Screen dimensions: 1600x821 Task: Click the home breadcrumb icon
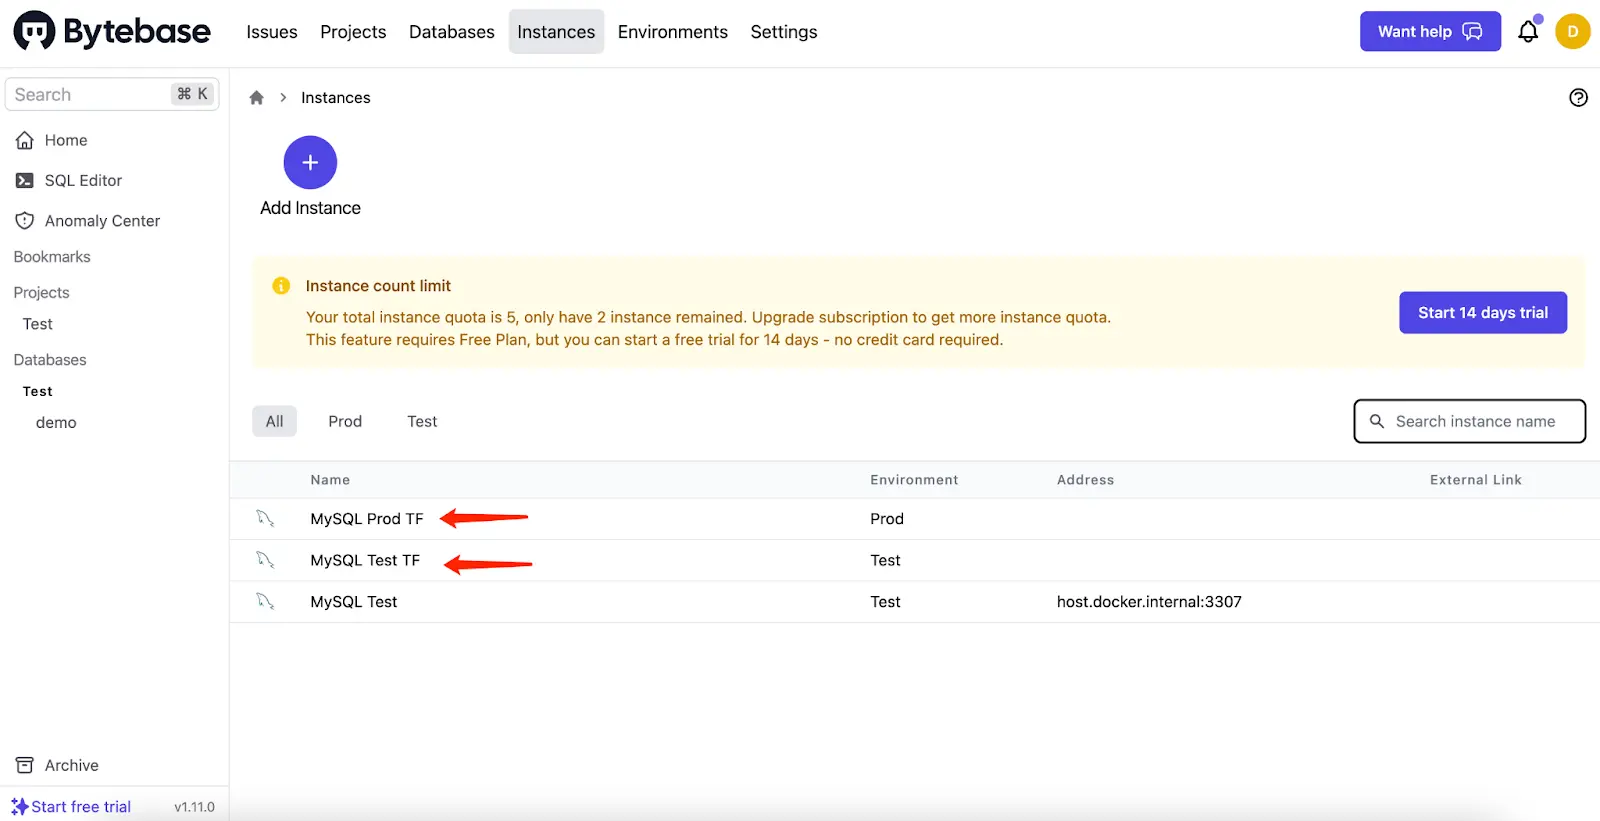256,97
